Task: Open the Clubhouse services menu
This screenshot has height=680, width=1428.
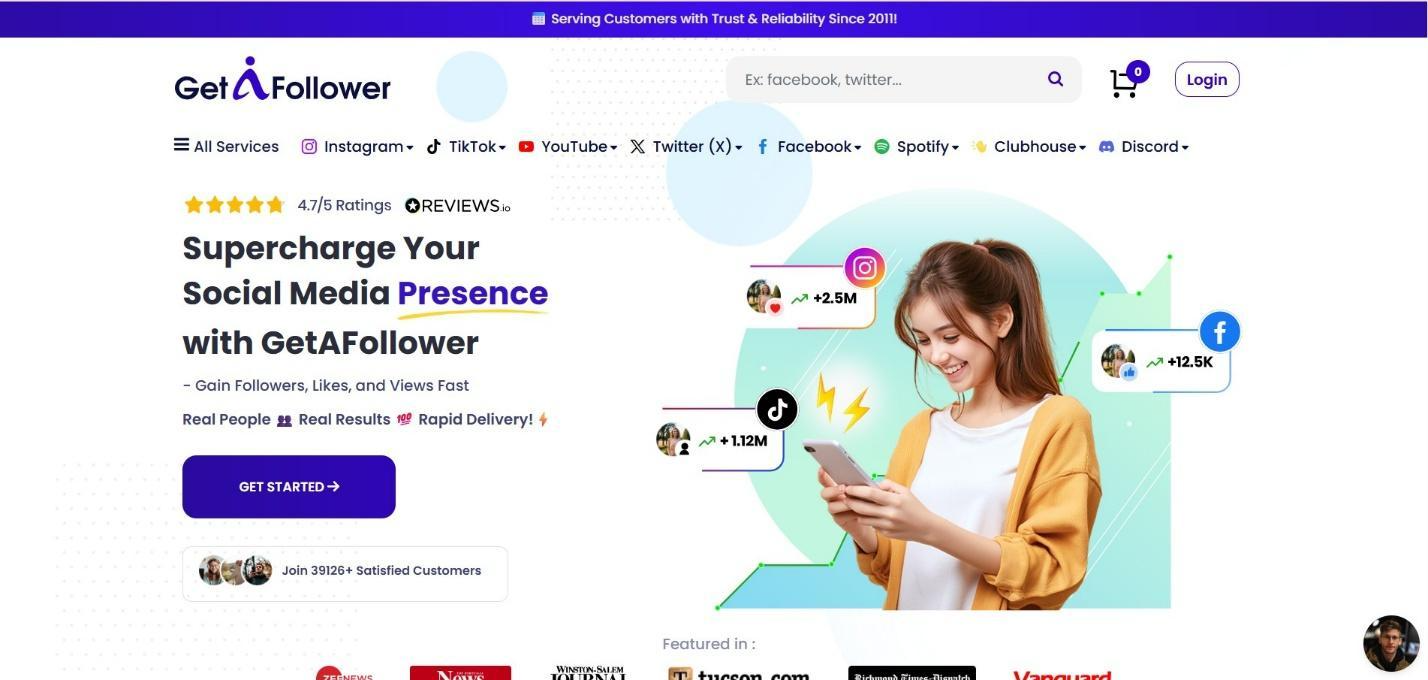Action: click(1029, 147)
